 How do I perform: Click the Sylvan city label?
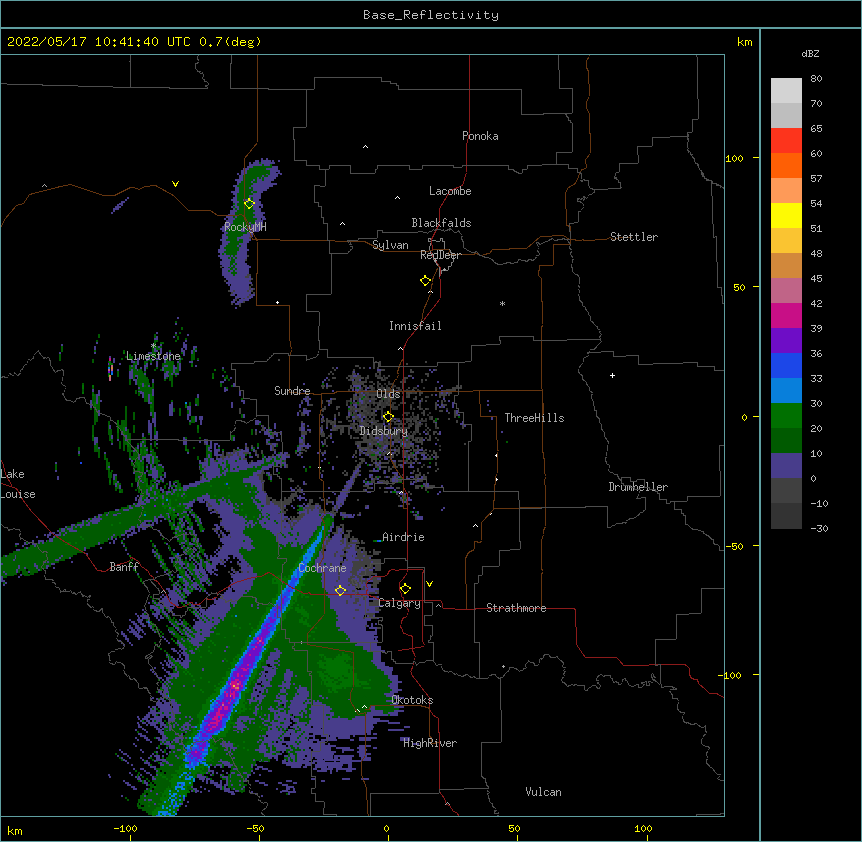[x=390, y=245]
